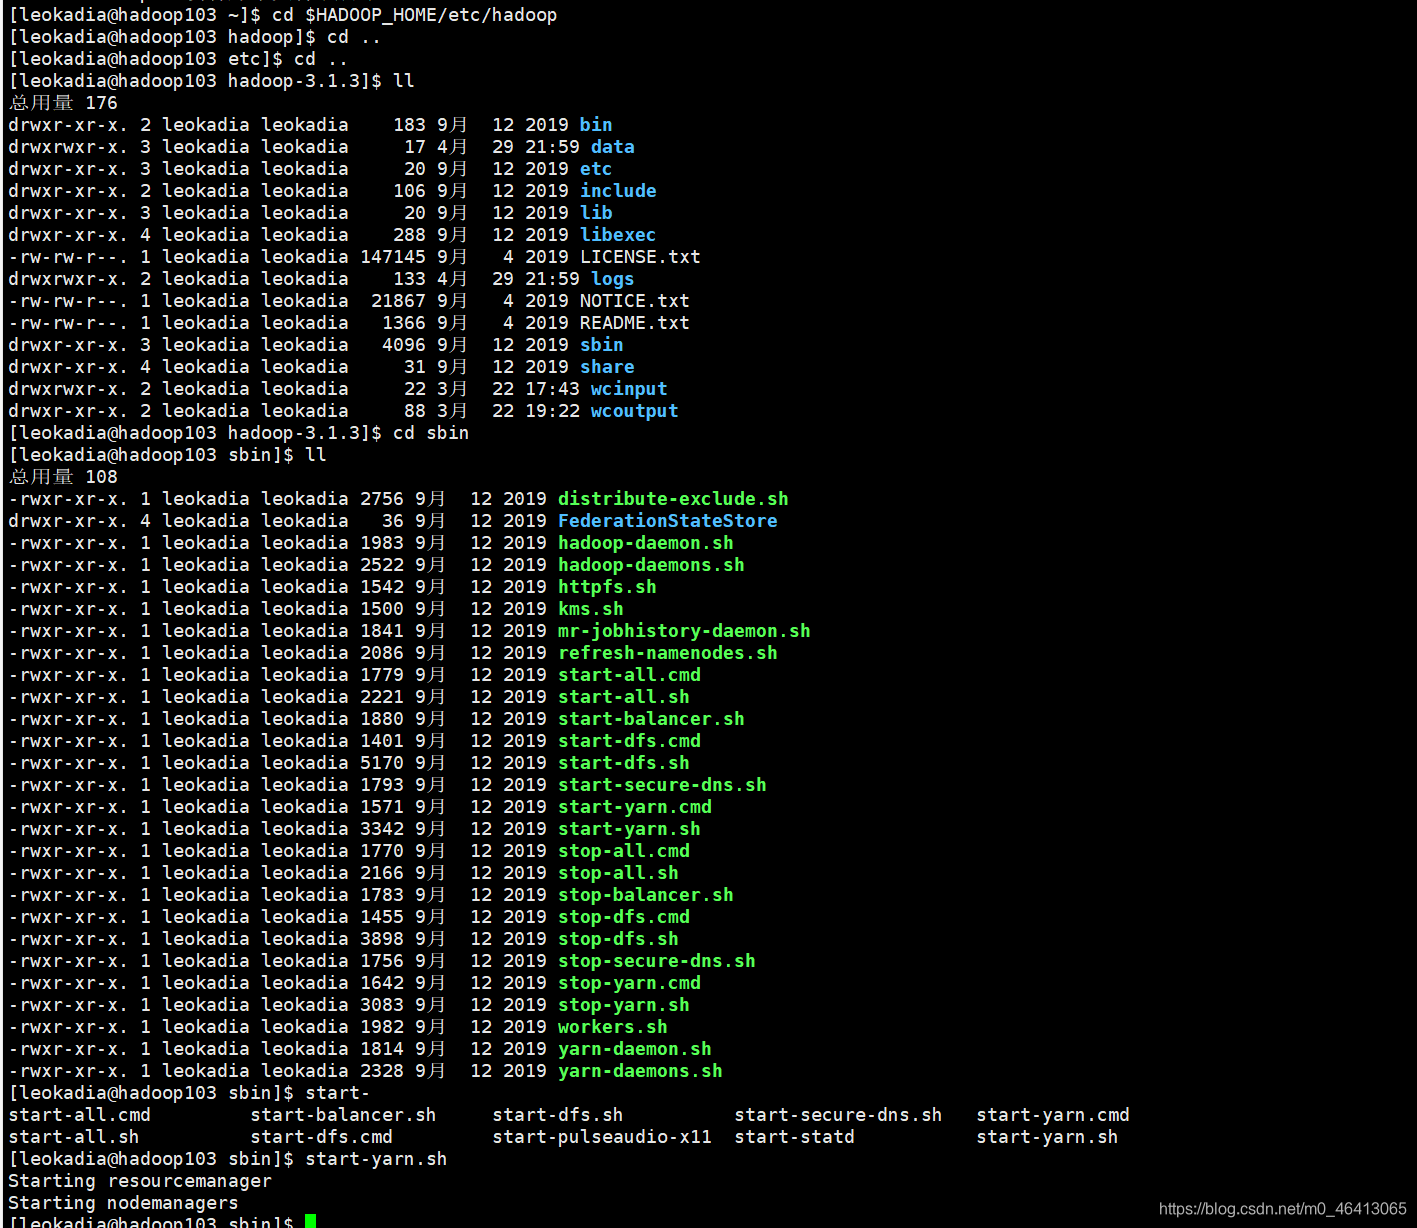Click stop-yarn.cmd file name
Screen dimensions: 1417x1228
point(629,983)
